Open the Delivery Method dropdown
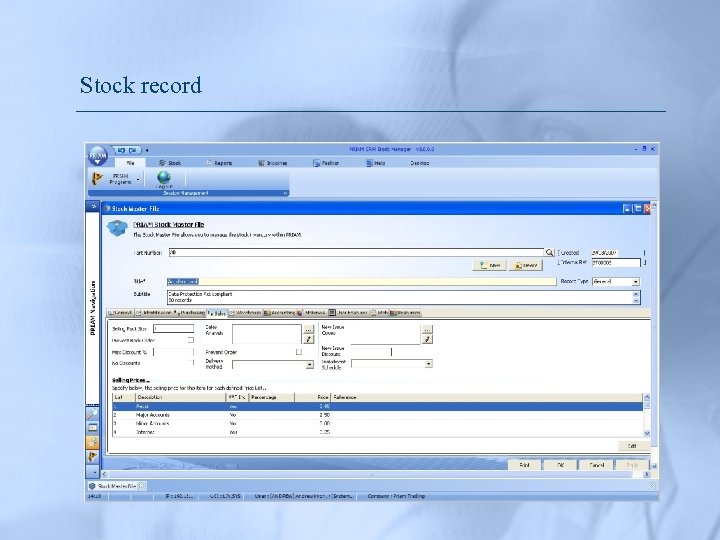720x540 pixels. tap(309, 365)
